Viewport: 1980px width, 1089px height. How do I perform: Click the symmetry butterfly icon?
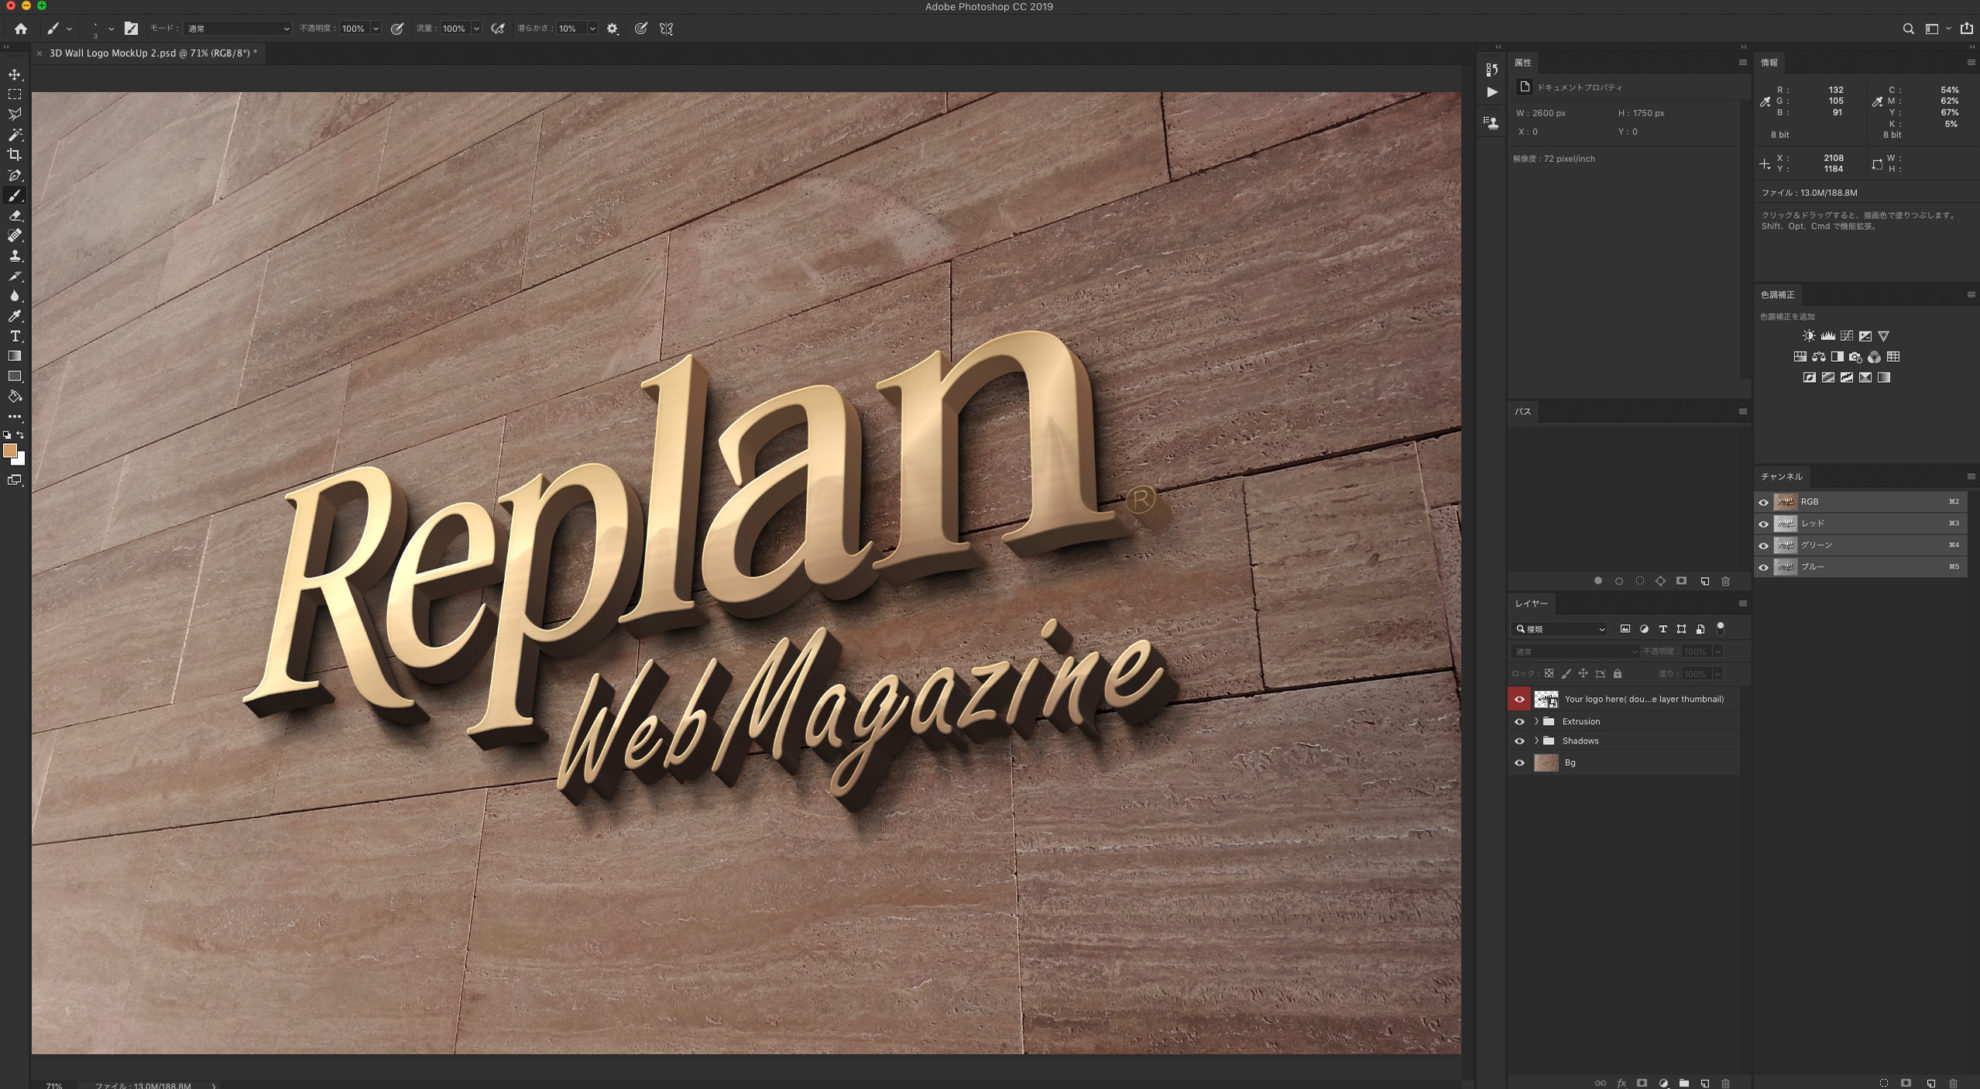pos(667,29)
